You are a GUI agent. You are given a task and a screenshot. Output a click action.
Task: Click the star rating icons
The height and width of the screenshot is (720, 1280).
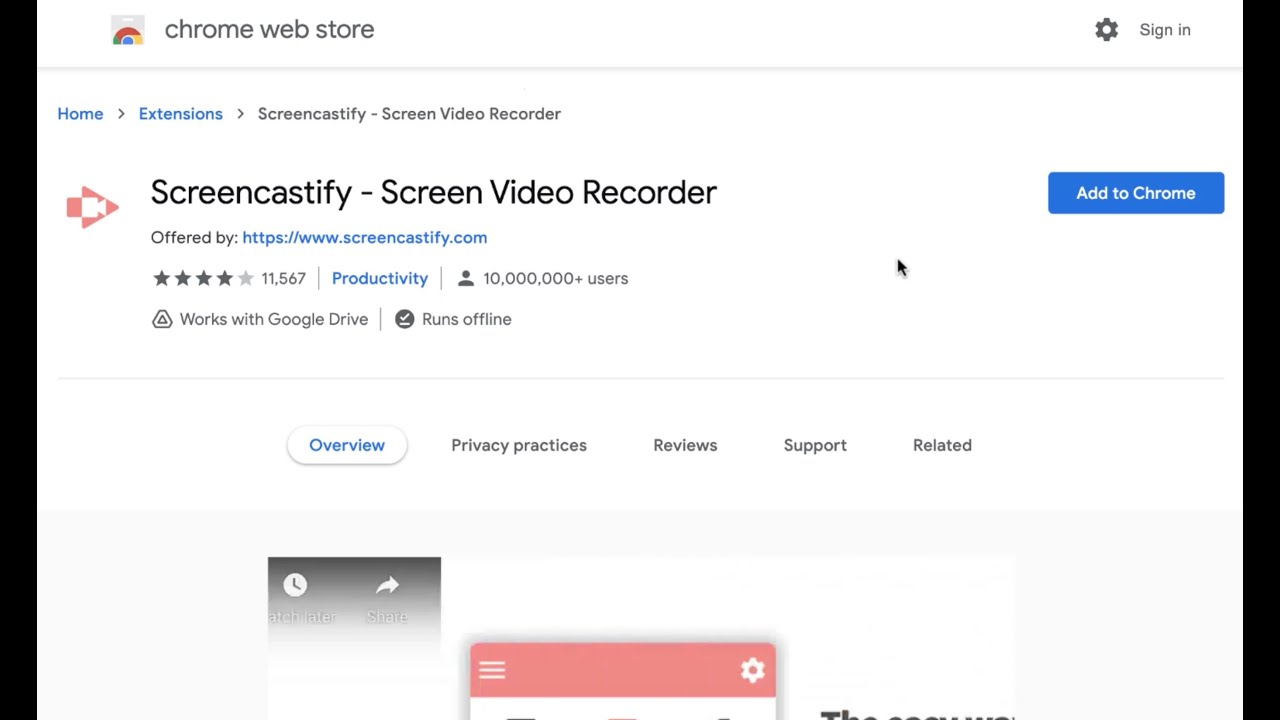tap(203, 278)
